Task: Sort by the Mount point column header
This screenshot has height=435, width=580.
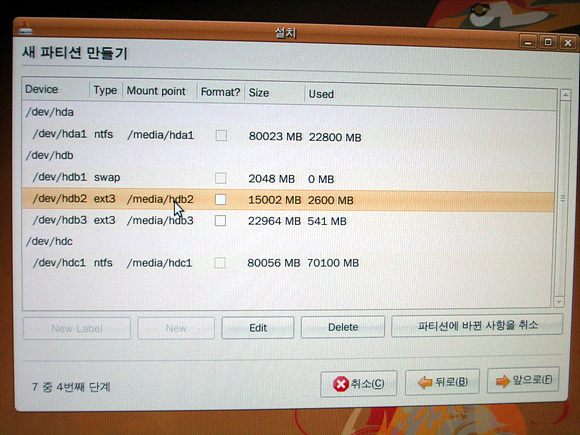Action: [159, 91]
